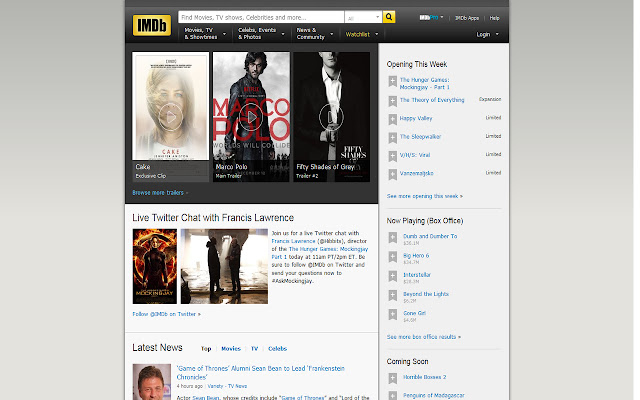Click the yellow search magnifier button
The height and width of the screenshot is (400, 640).
(389, 17)
